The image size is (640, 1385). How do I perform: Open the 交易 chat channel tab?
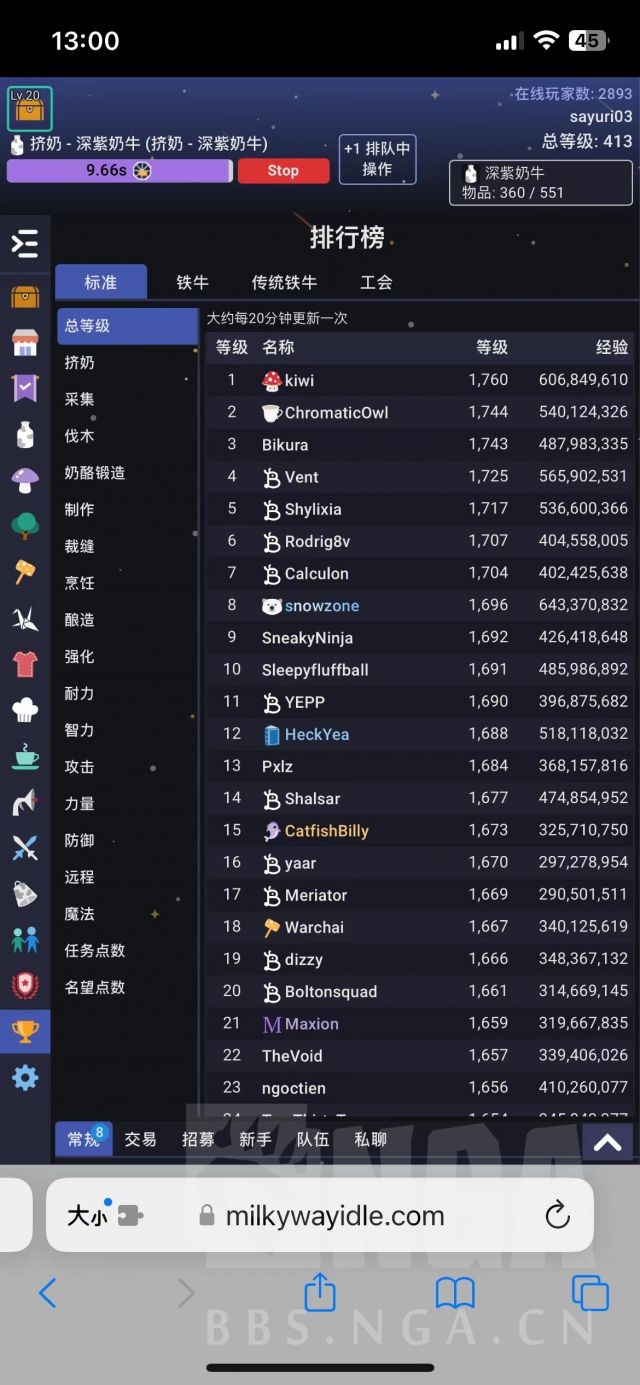(x=140, y=1139)
